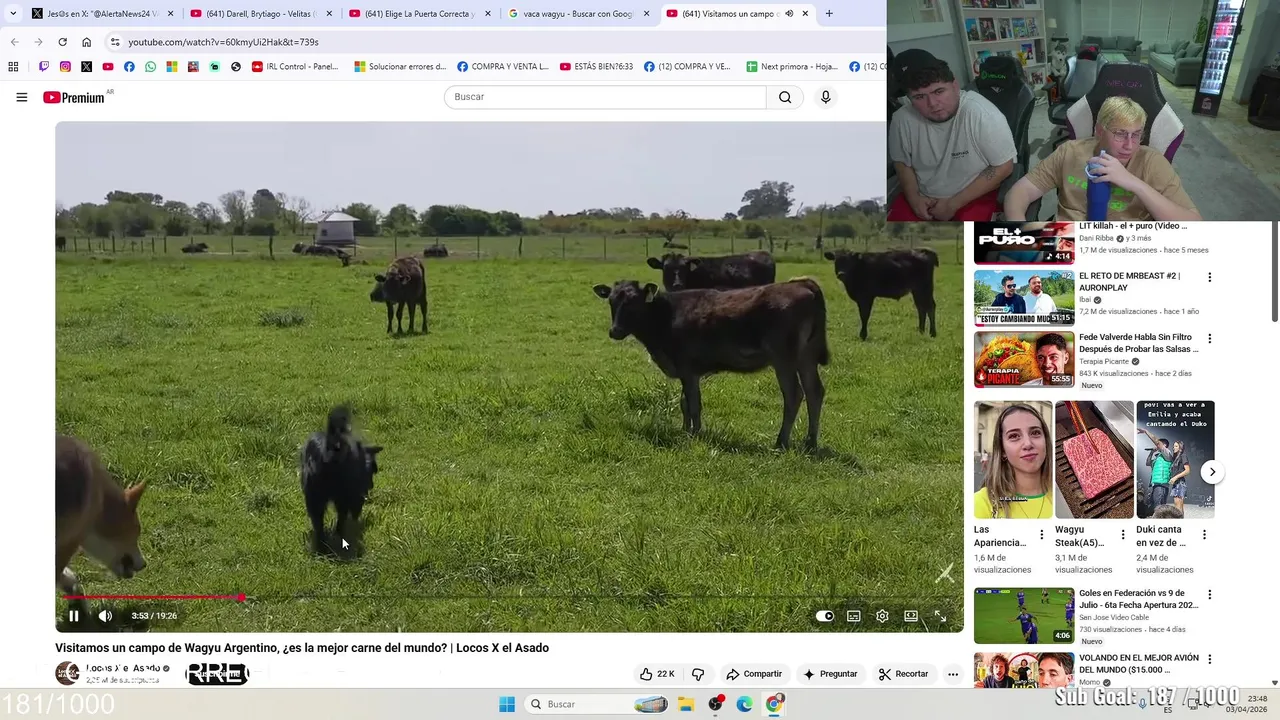Viewport: 1280px width, 720px height.
Task: Open options for Goles en Federación video
Action: coord(1209,594)
